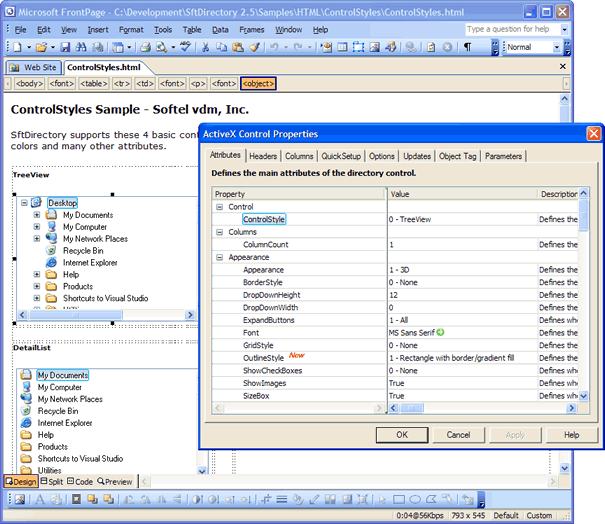
Task: Click the Format Painter brush icon
Action: point(254,47)
